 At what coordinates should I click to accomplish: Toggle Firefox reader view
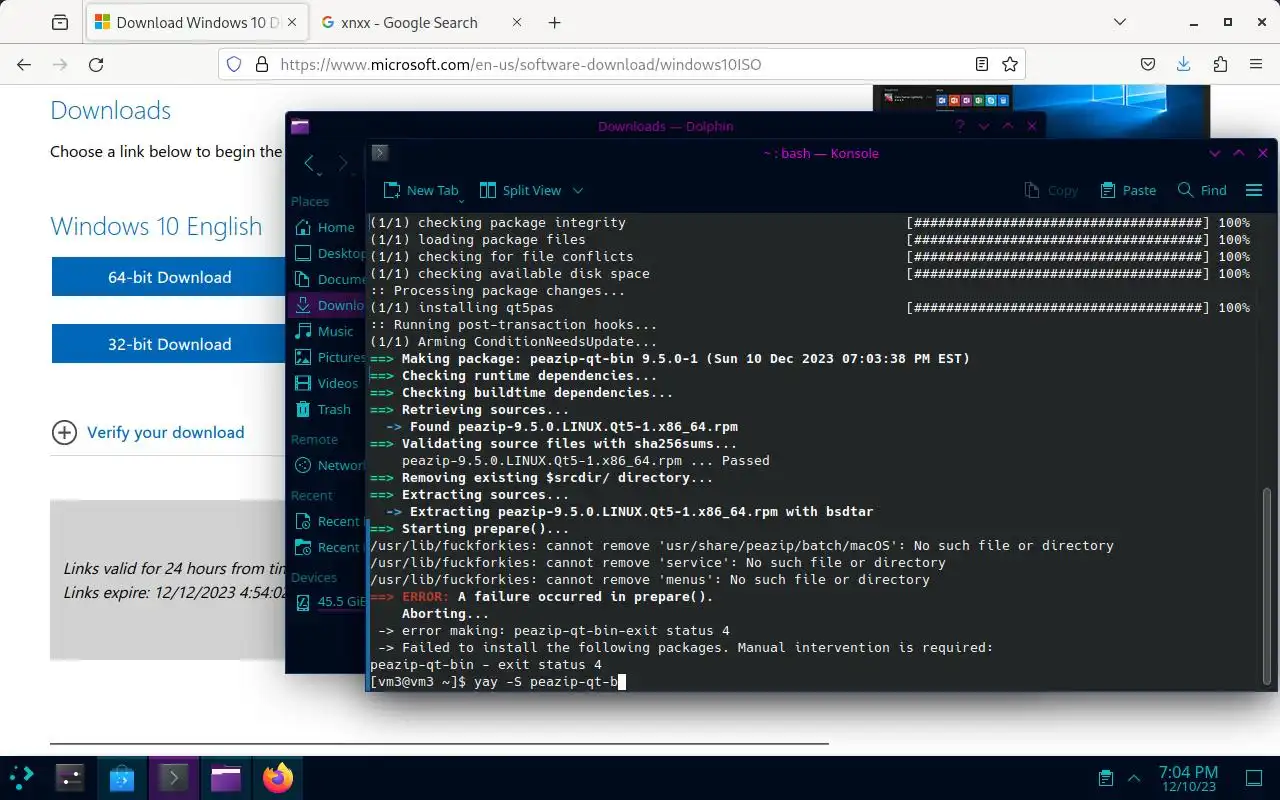click(x=982, y=64)
